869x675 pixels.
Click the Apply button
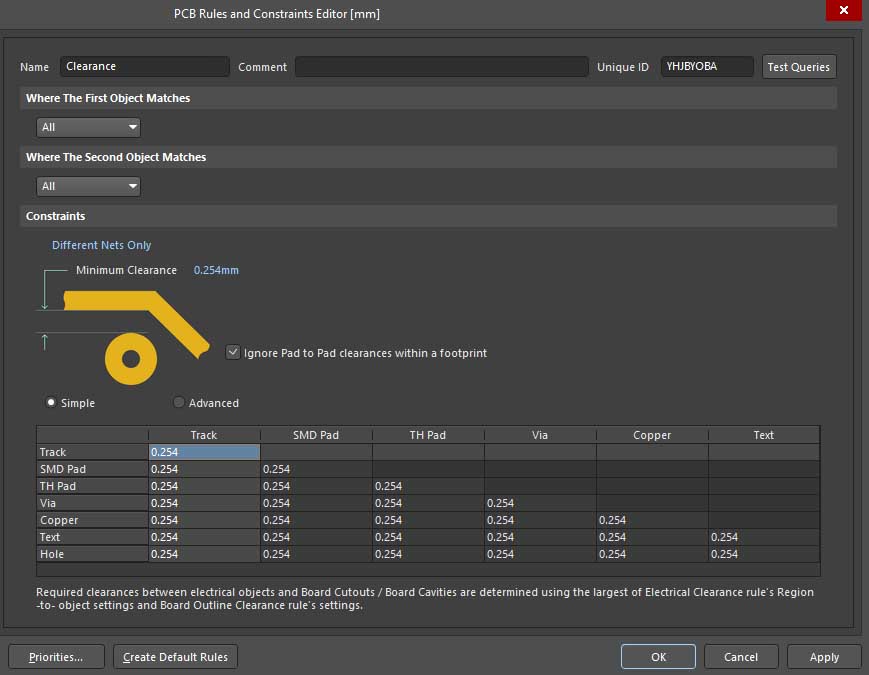click(x=824, y=657)
